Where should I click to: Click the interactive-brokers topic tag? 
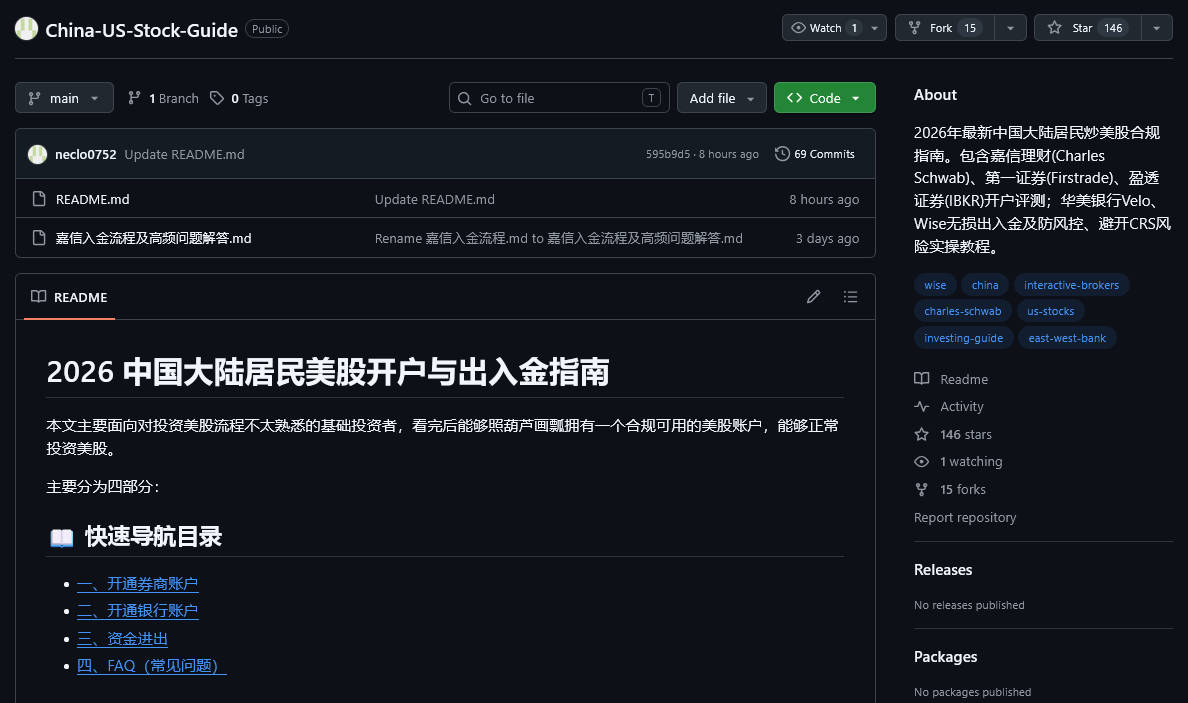click(1071, 285)
